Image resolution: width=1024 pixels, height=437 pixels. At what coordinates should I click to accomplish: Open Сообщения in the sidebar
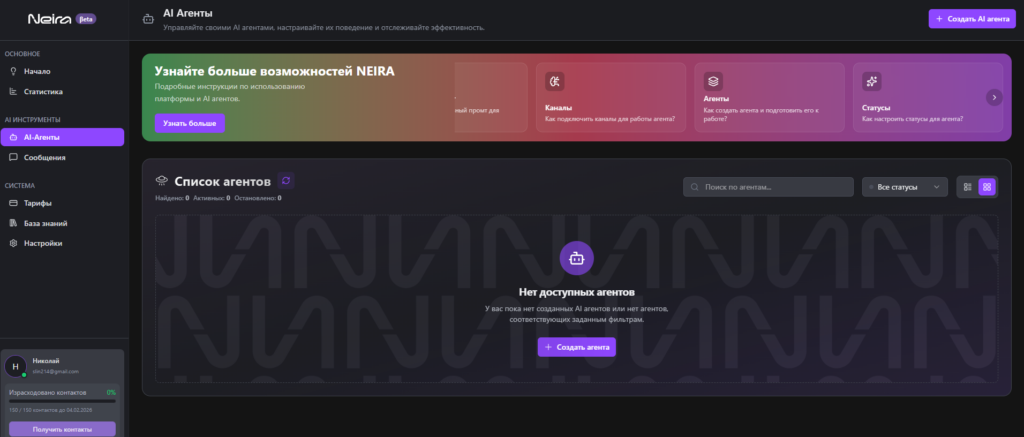point(63,157)
